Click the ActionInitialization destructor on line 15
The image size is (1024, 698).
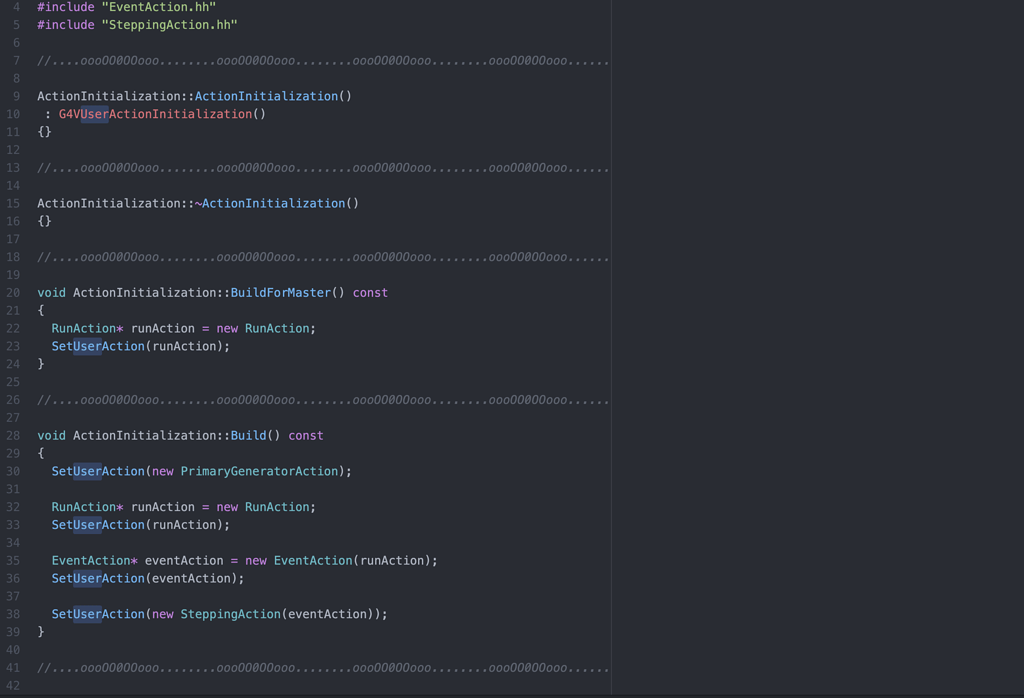[x=275, y=203]
